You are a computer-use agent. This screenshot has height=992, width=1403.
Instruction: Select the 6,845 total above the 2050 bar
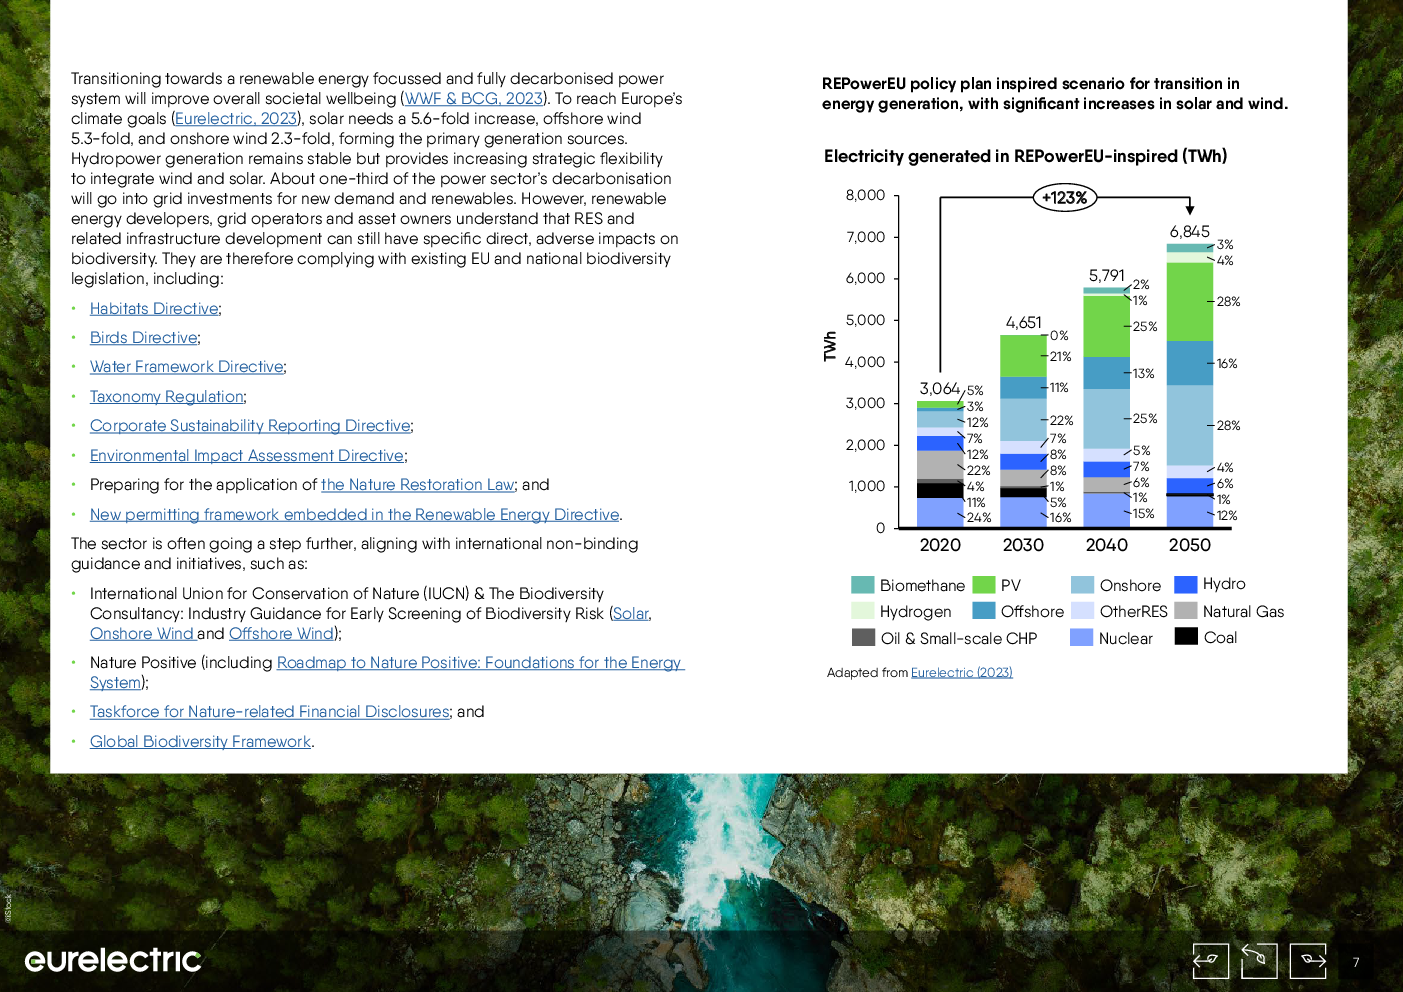[x=1190, y=232]
